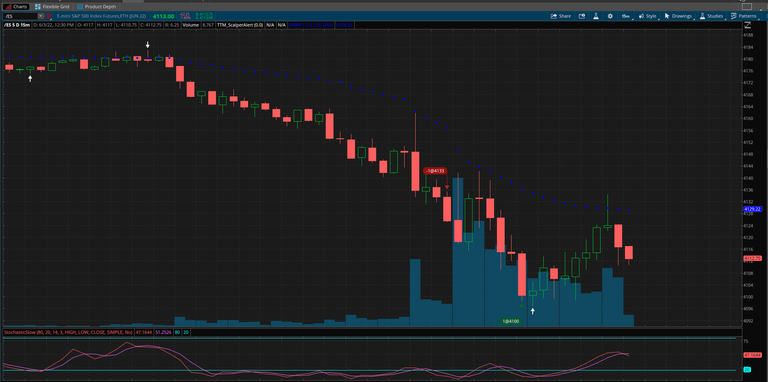Toggle the red symbol link indicator
The width and height of the screenshot is (768, 382).
pos(48,16)
